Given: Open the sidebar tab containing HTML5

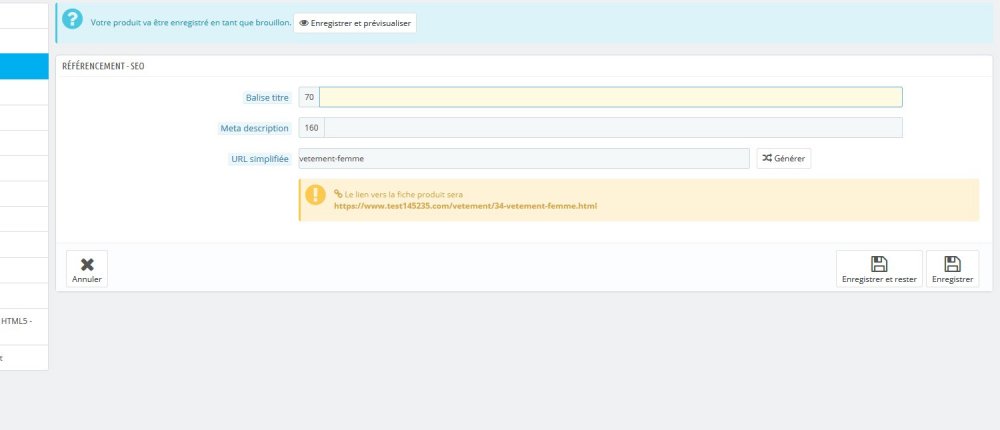Looking at the screenshot, I should pyautogui.click(x=24, y=327).
